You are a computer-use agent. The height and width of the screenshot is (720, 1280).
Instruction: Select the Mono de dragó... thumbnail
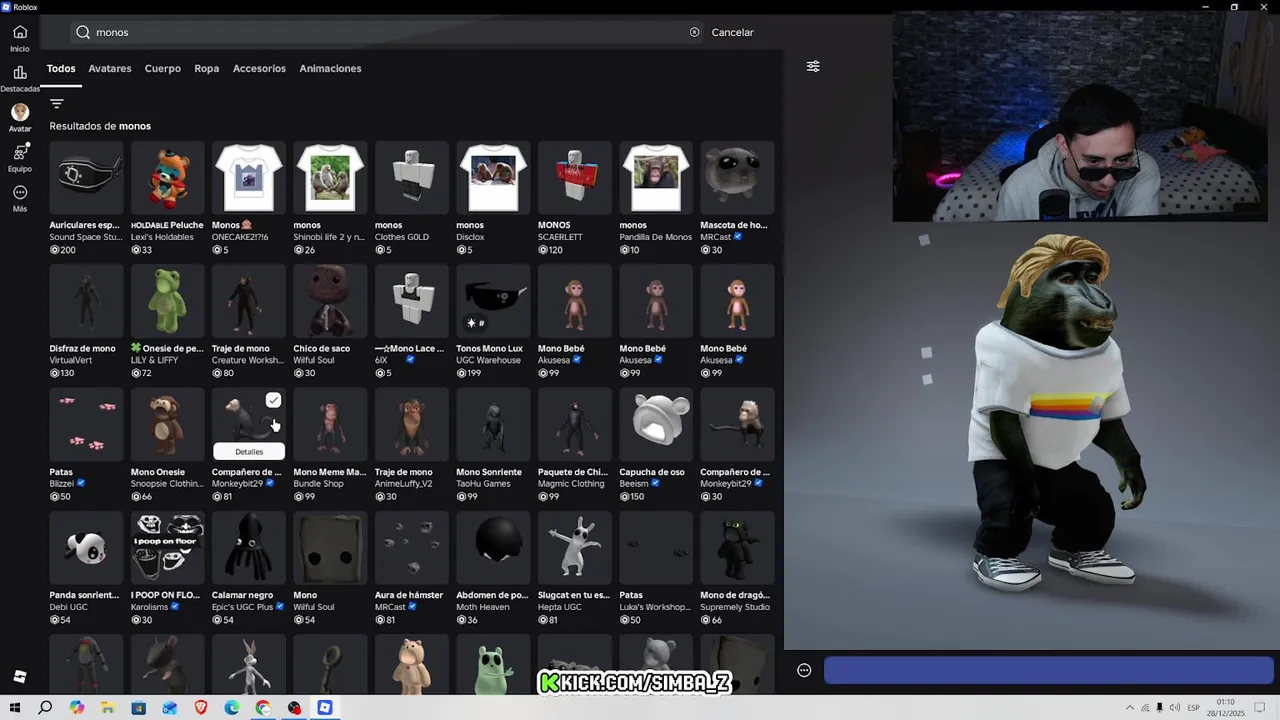[737, 548]
